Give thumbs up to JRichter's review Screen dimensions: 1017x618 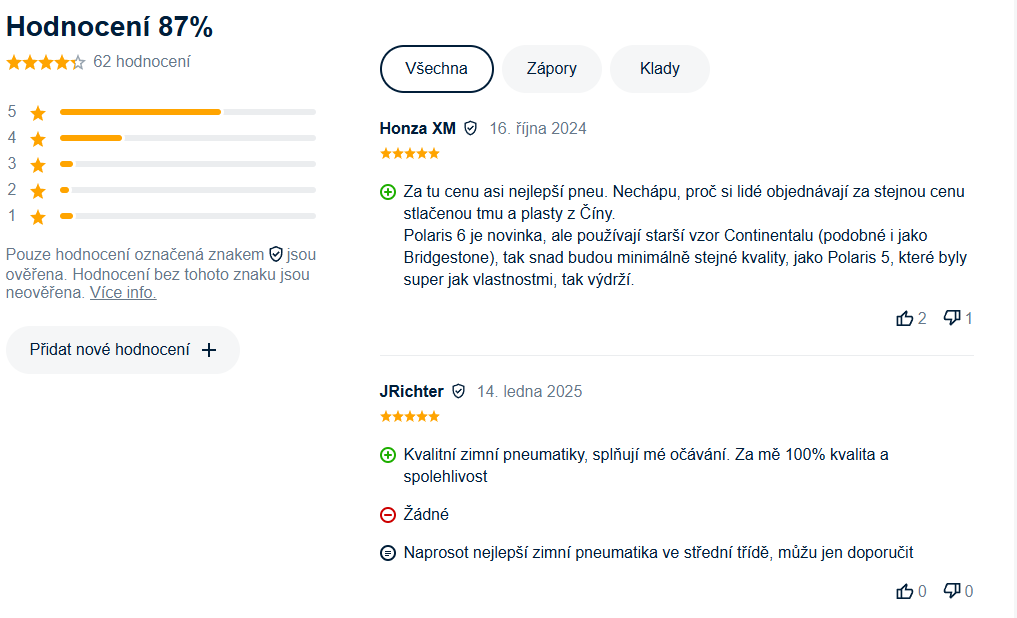point(904,591)
